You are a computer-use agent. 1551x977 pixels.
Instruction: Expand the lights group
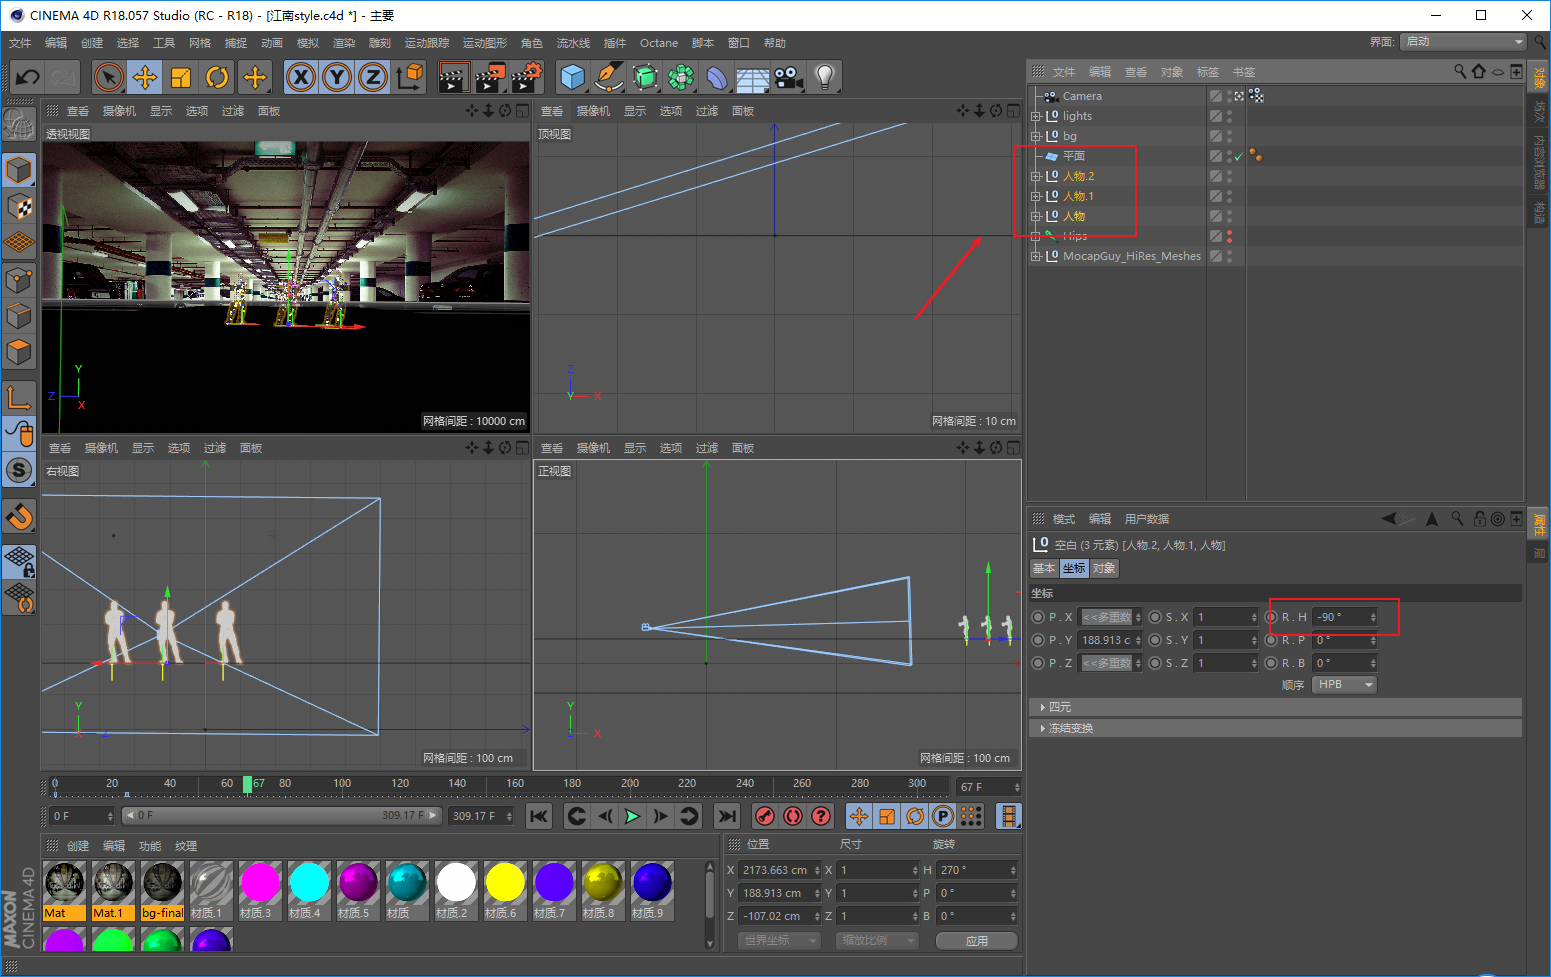pyautogui.click(x=1036, y=116)
